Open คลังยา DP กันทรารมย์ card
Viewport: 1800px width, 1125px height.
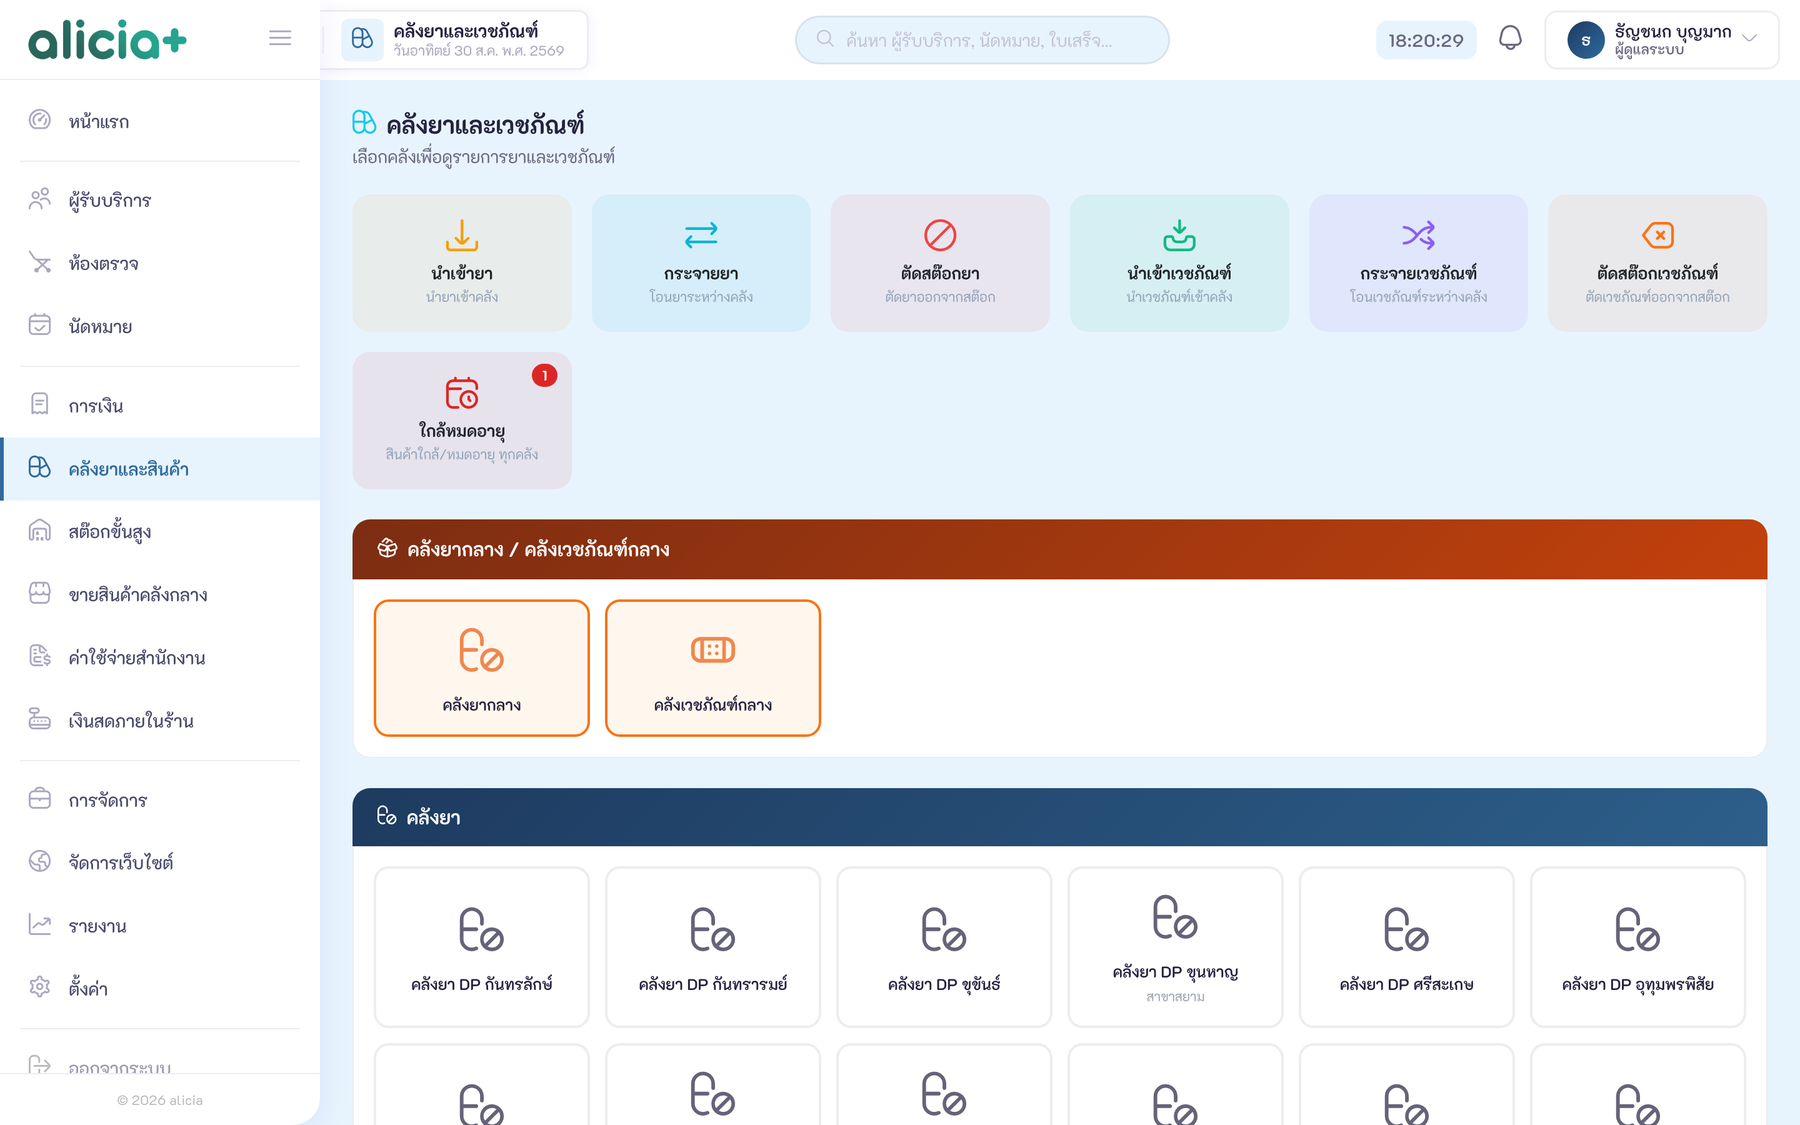click(x=713, y=947)
